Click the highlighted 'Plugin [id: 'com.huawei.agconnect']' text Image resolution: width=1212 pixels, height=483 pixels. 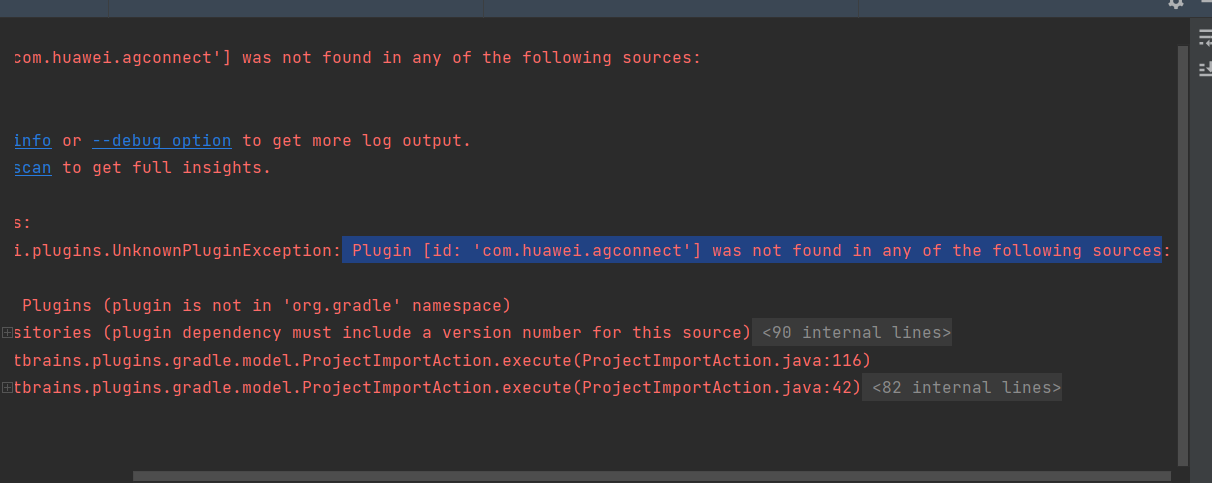526,250
